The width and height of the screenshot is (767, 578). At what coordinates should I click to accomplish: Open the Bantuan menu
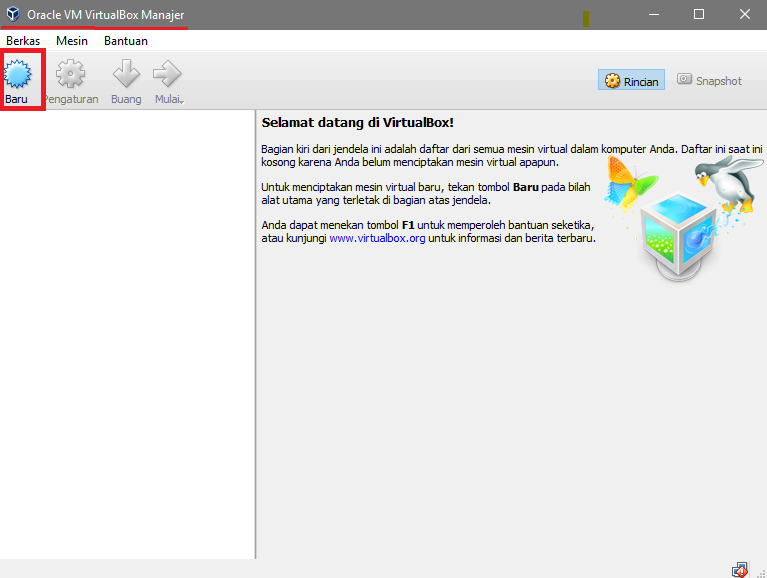pos(126,41)
